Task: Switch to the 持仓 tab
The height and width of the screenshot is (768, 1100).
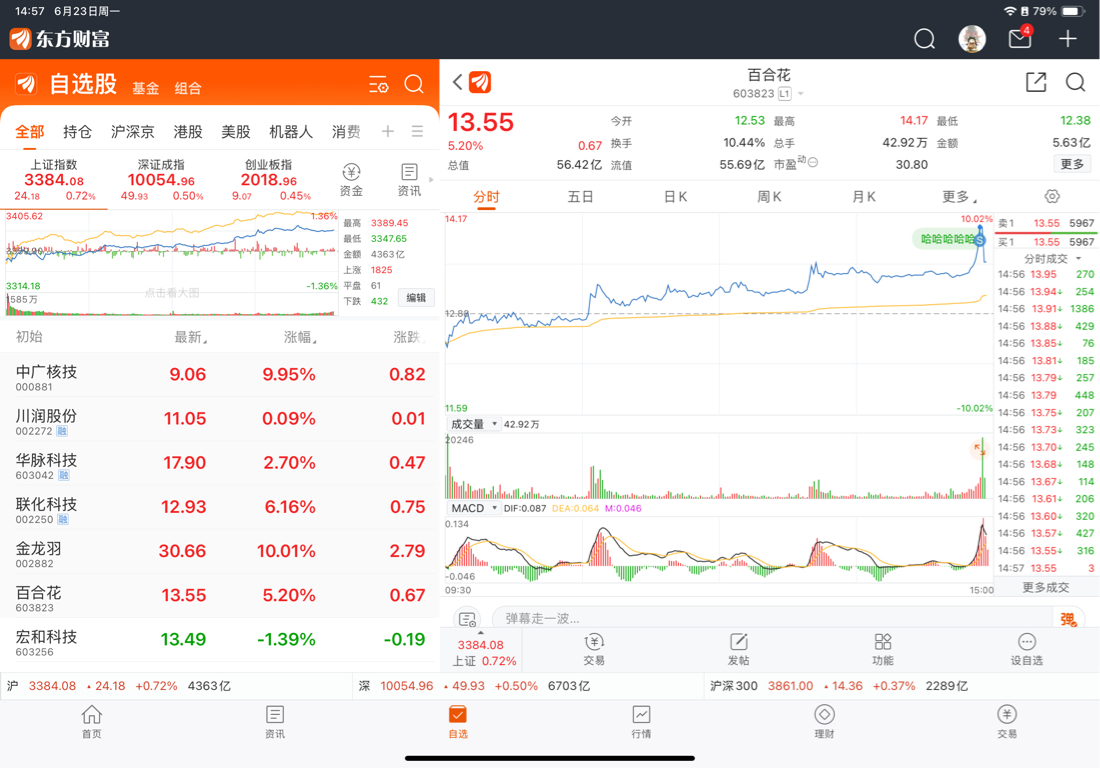Action: 76,131
